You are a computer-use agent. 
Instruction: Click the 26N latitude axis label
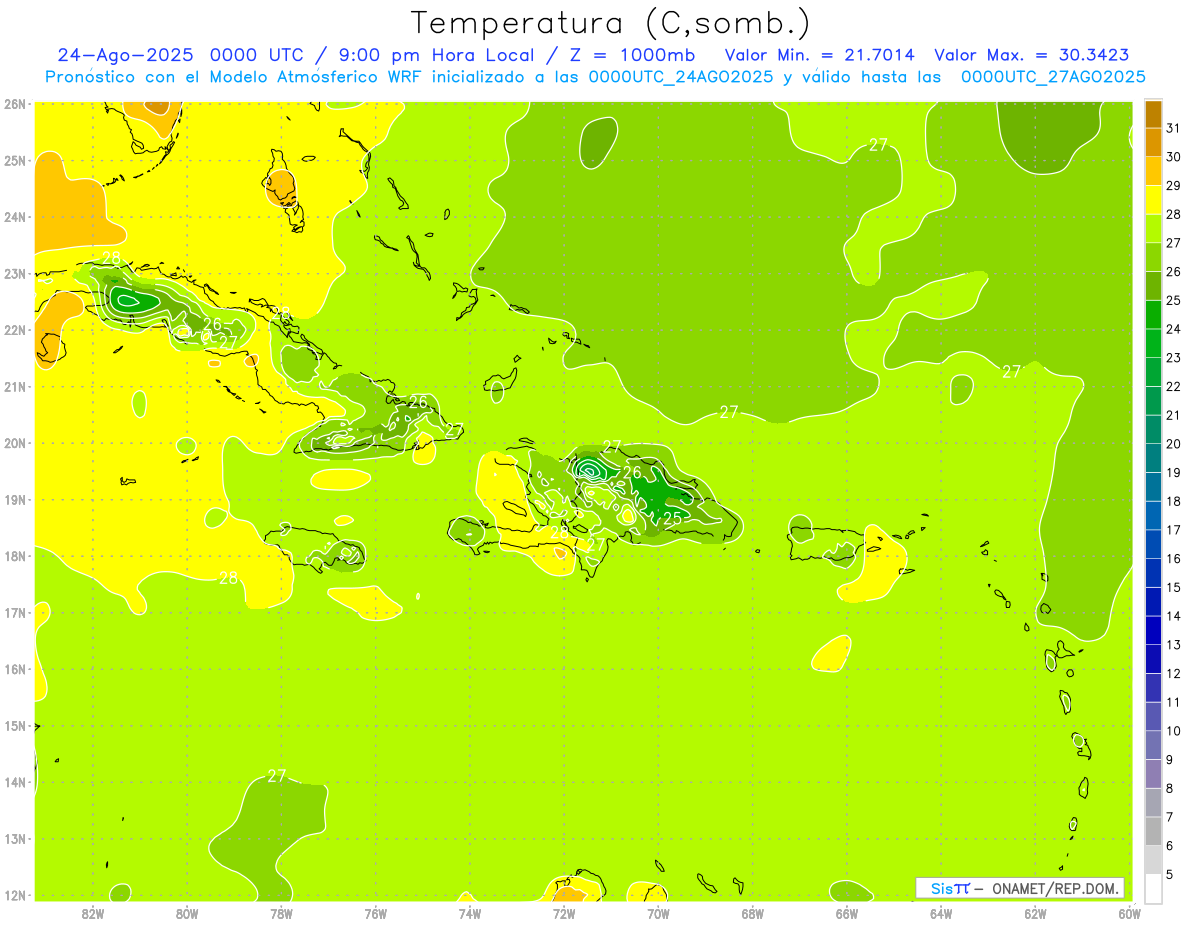[15, 104]
